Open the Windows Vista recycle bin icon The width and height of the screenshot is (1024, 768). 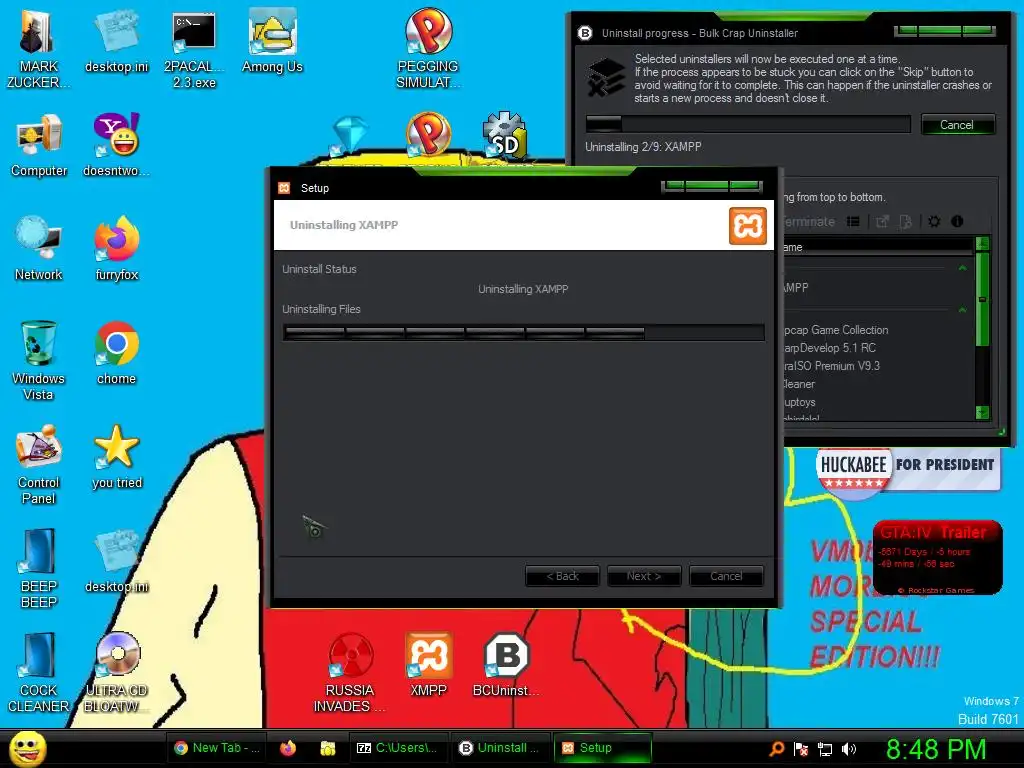[38, 360]
